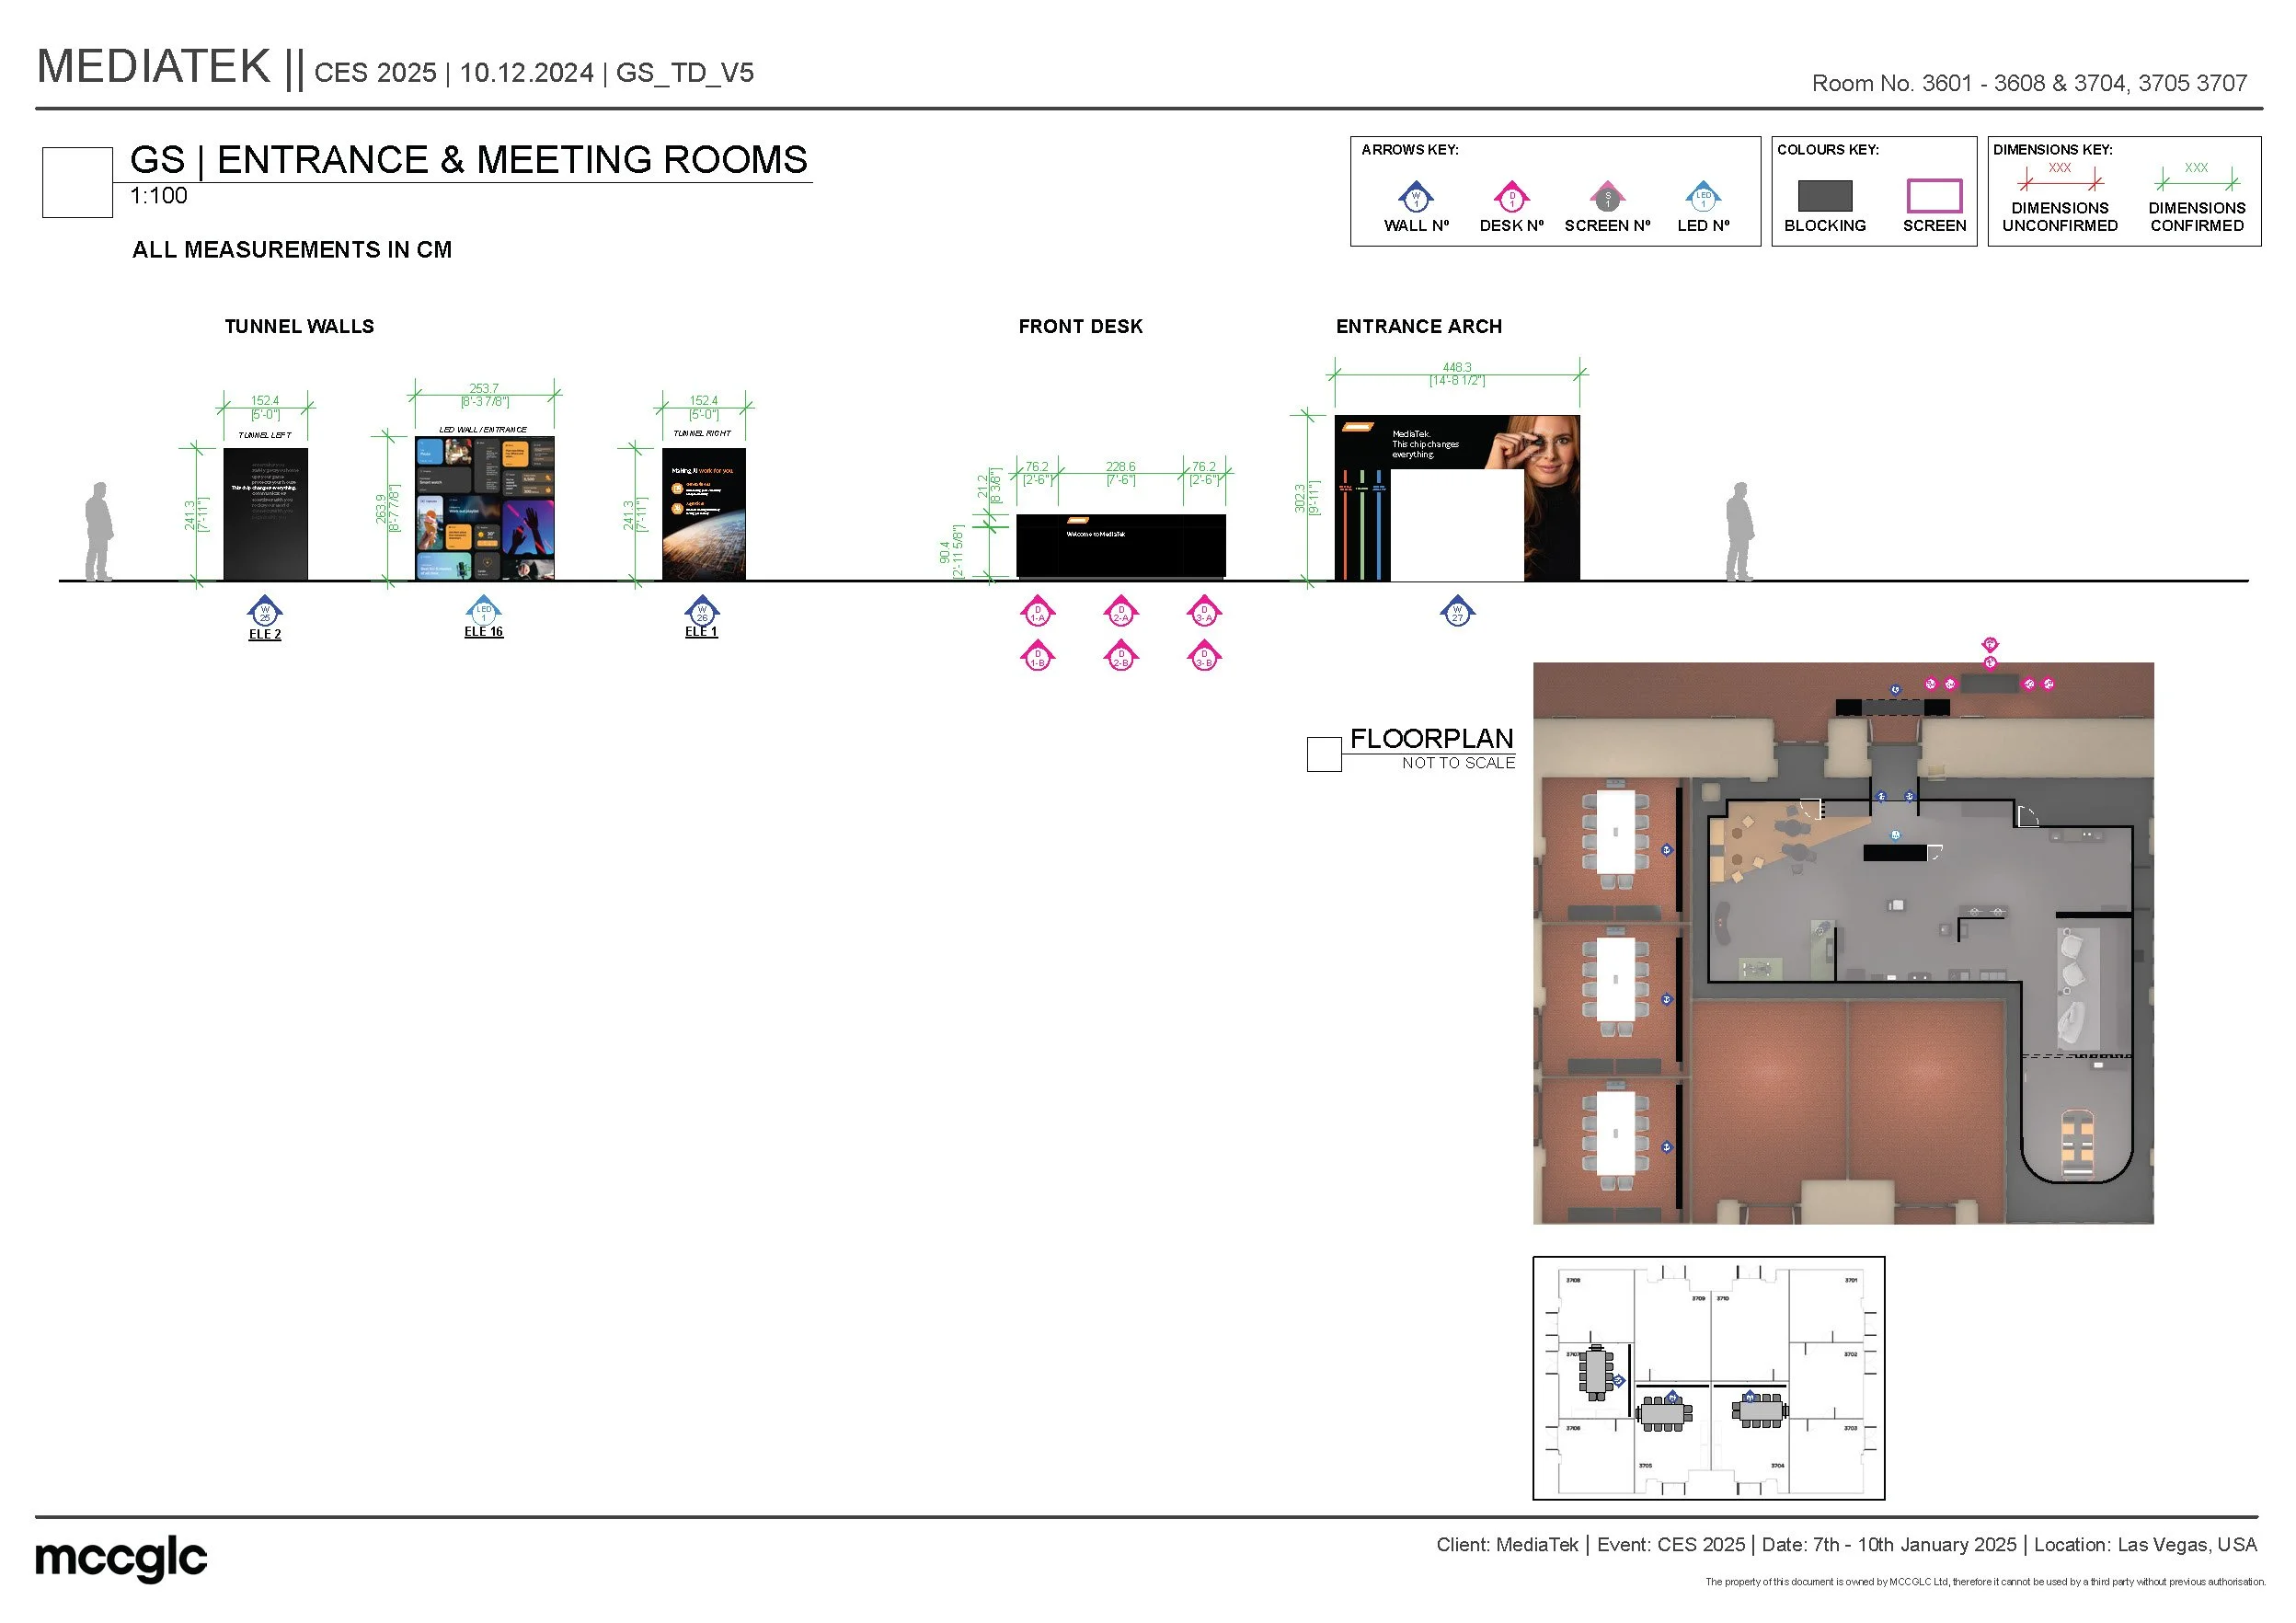Image resolution: width=2296 pixels, height=1623 pixels.
Task: Select the dark BLOCKING colour swatch
Action: pos(1825,196)
